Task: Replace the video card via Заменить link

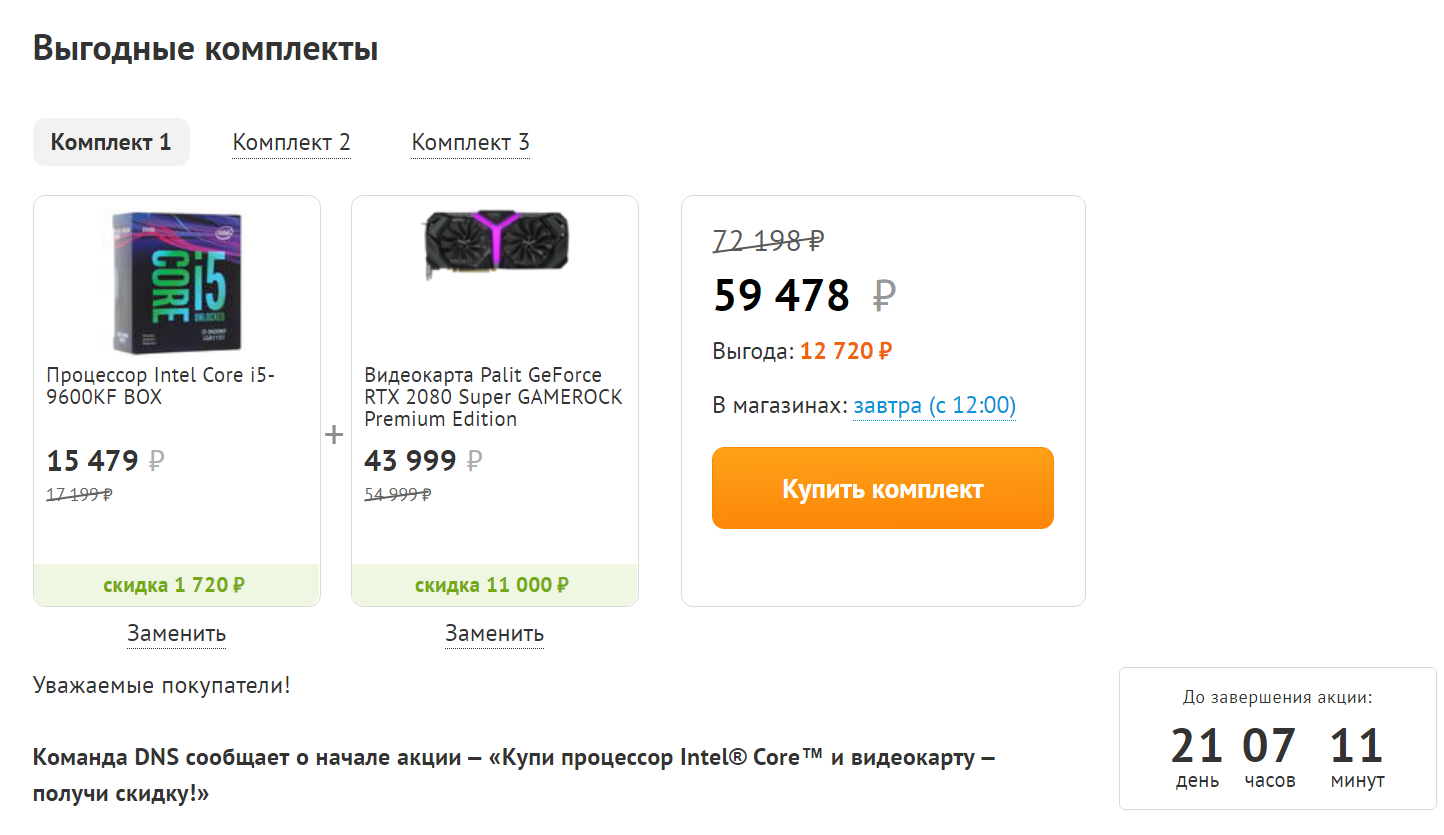Action: tap(494, 634)
